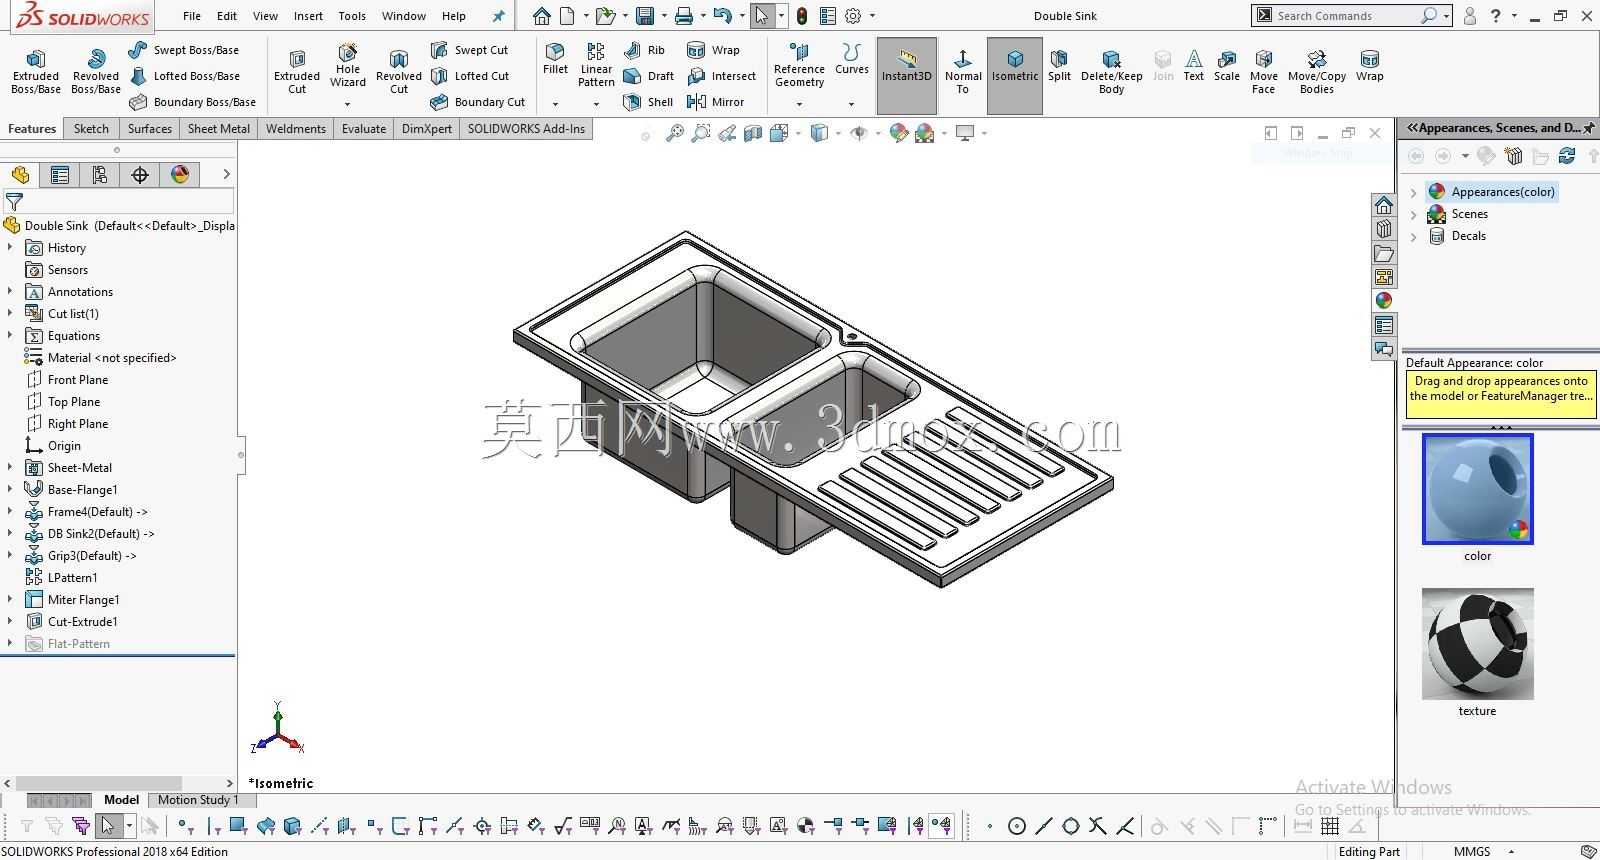This screenshot has height=860, width=1600.
Task: Open the Motion Study 1 tab
Action: click(198, 800)
